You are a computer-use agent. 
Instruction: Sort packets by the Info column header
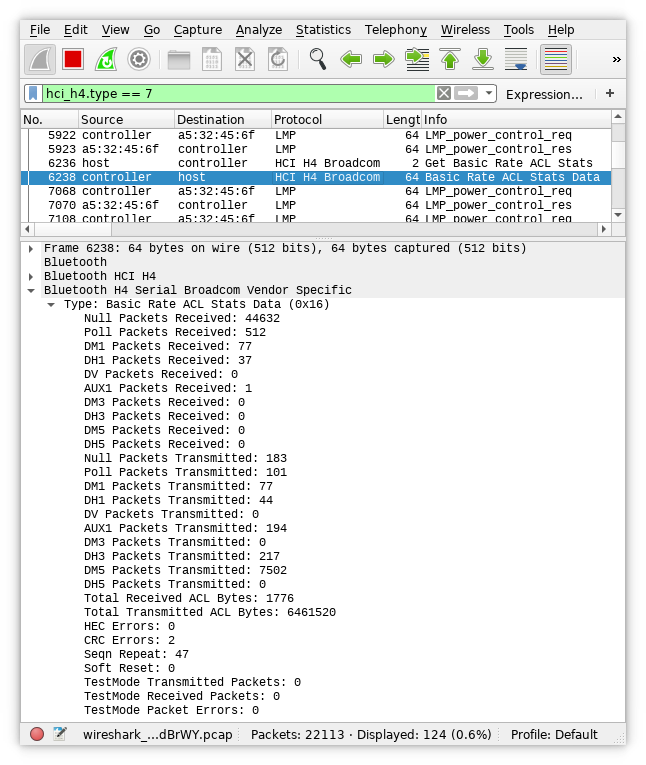(x=516, y=120)
